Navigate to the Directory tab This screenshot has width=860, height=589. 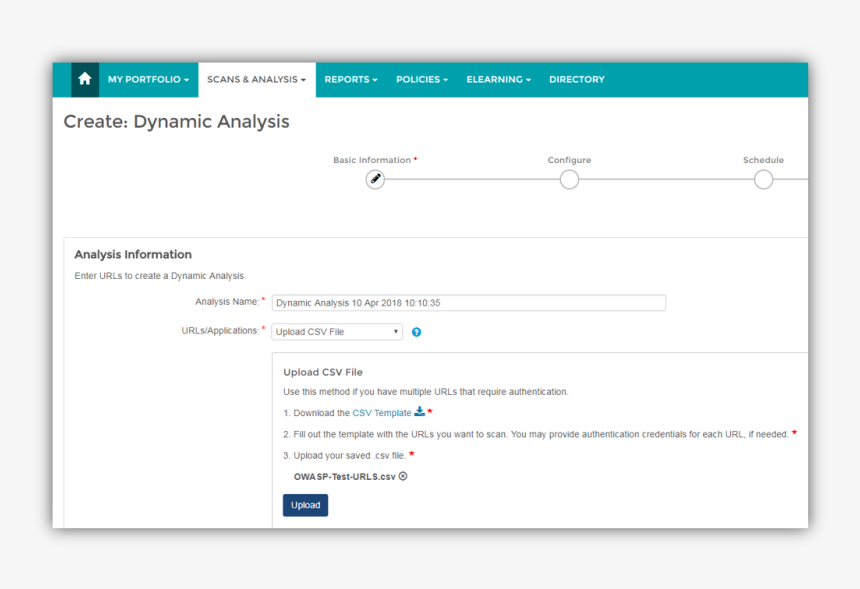576,79
